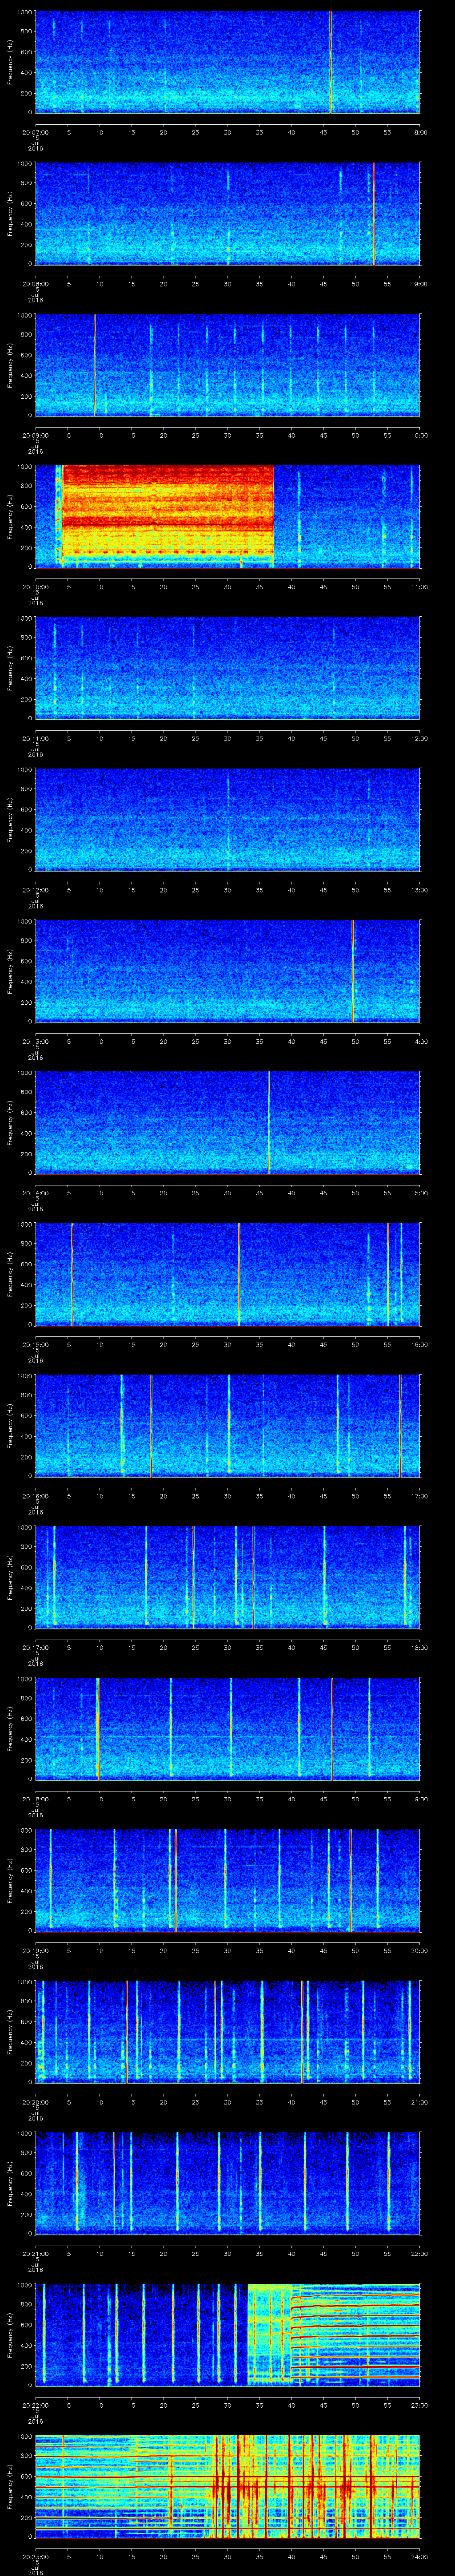Pick the spectrogram panel starting at 20:11:00
This screenshot has width=455, height=2576.
227,668
